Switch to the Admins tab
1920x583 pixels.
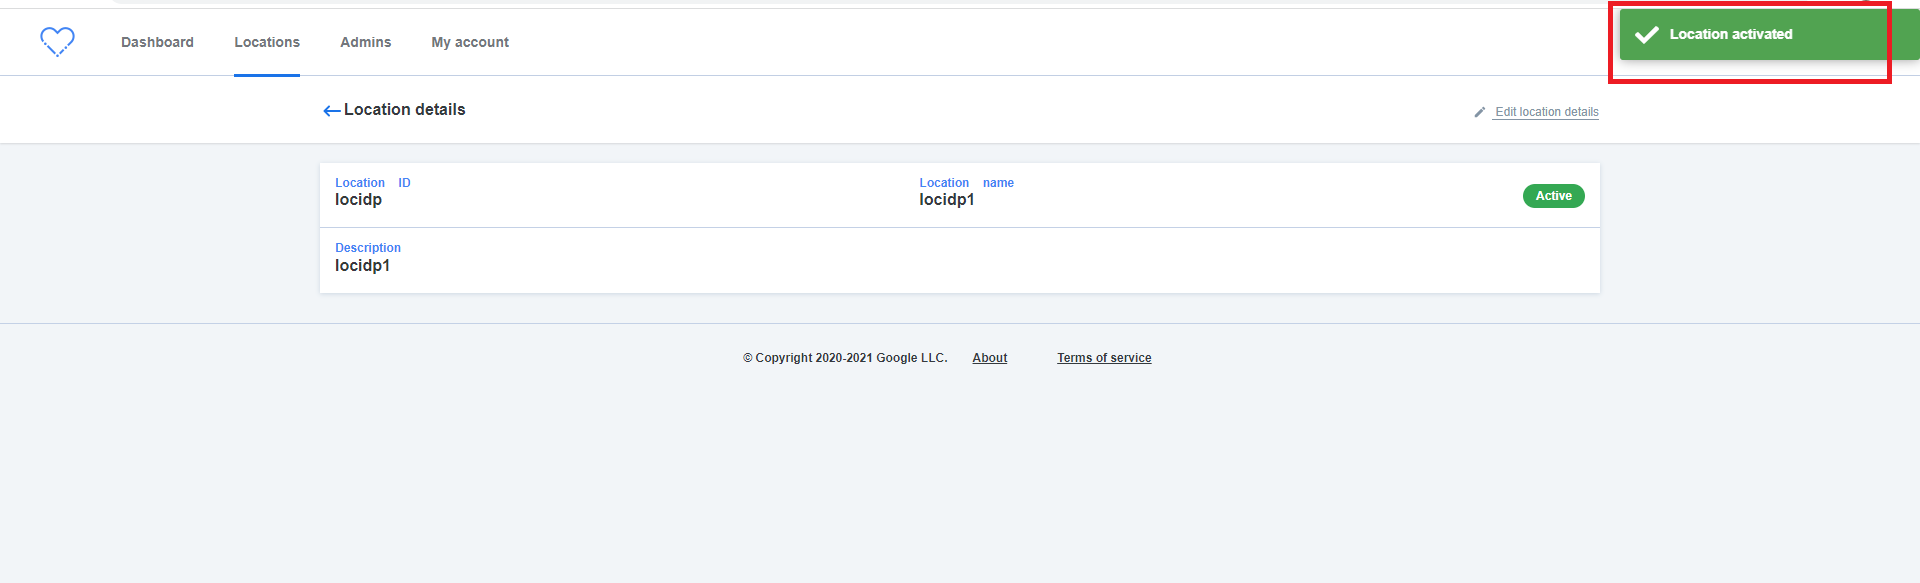tap(365, 42)
